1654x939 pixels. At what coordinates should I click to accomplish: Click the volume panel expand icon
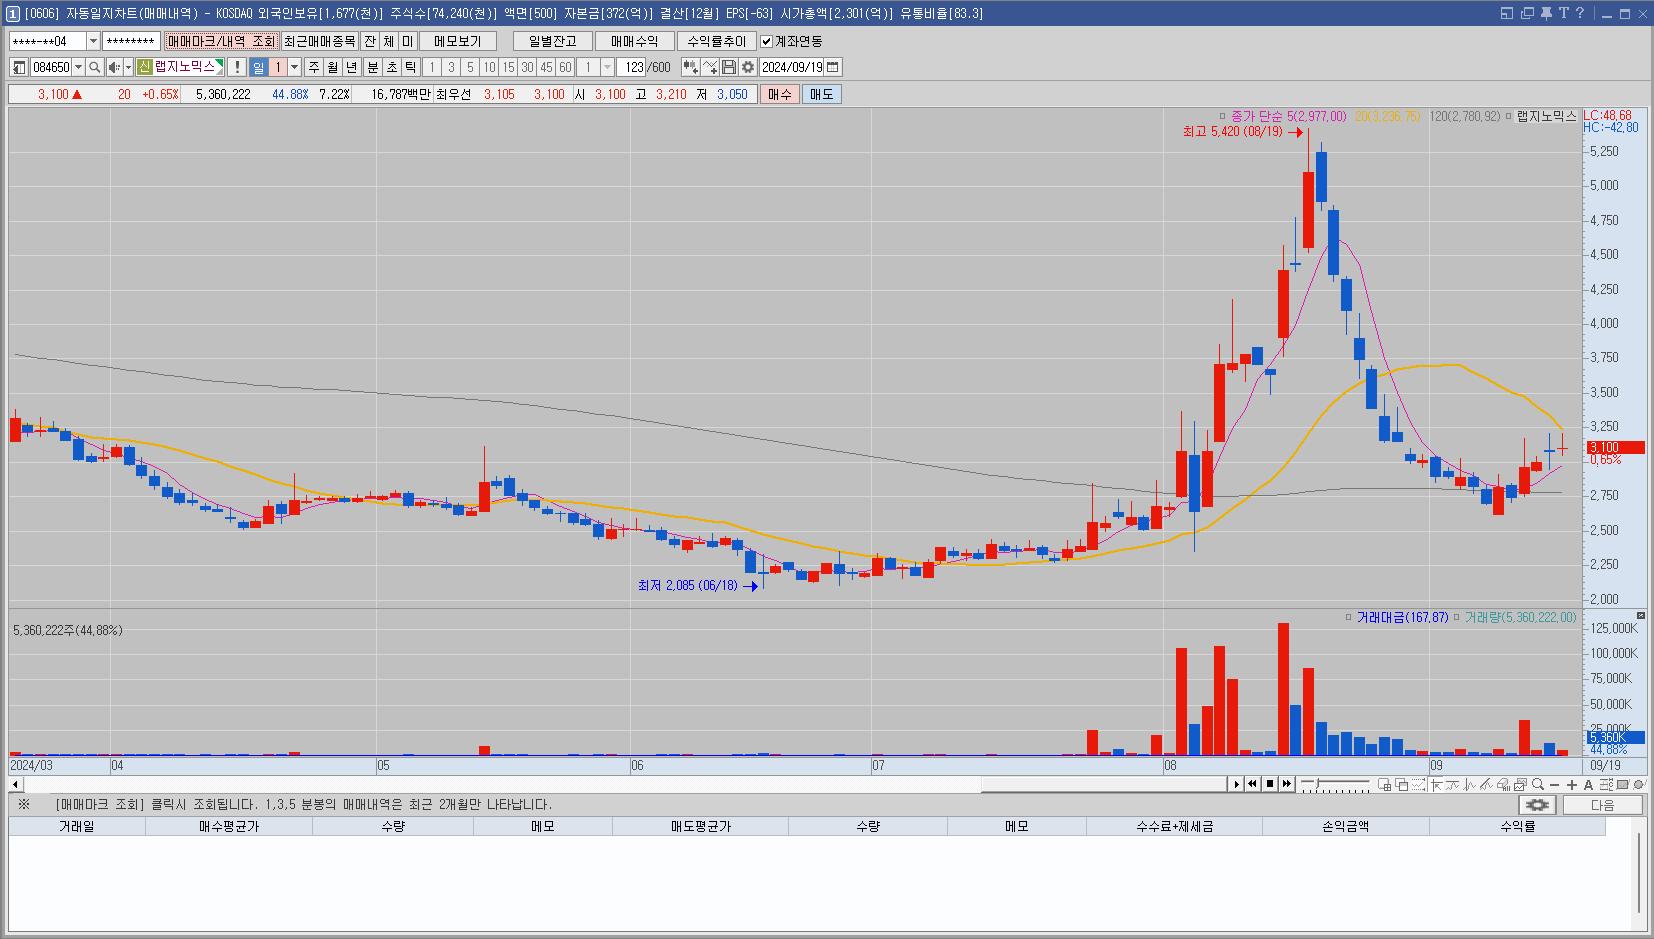click(x=1641, y=615)
